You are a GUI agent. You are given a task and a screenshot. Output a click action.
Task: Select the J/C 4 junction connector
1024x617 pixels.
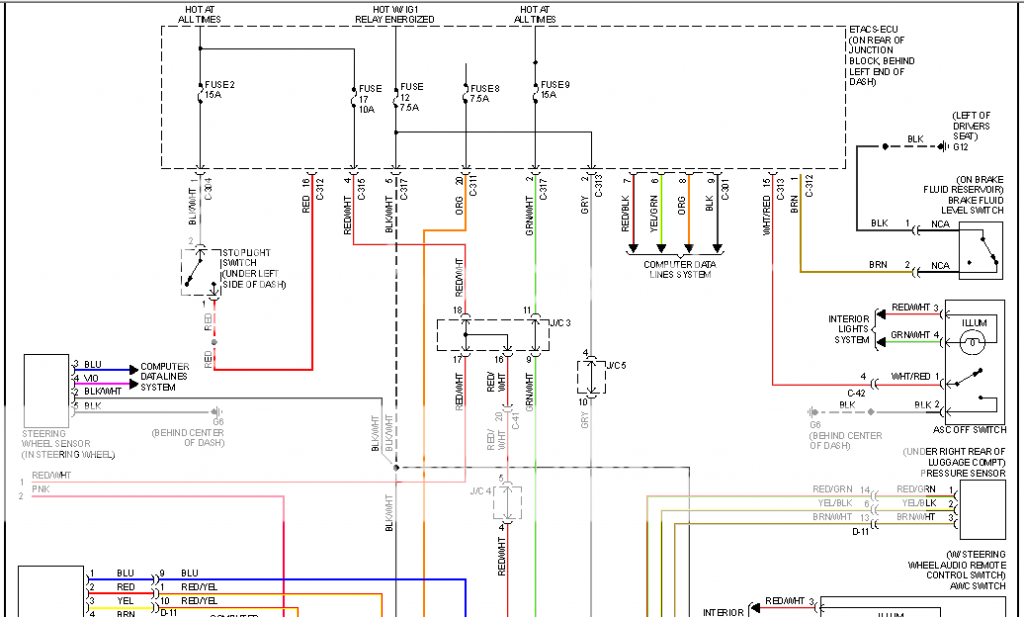click(x=508, y=503)
